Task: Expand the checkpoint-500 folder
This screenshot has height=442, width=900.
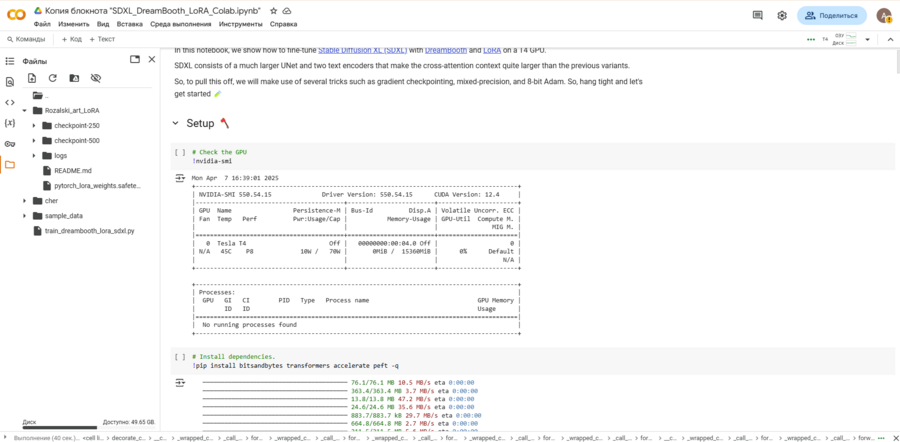Action: [34, 140]
